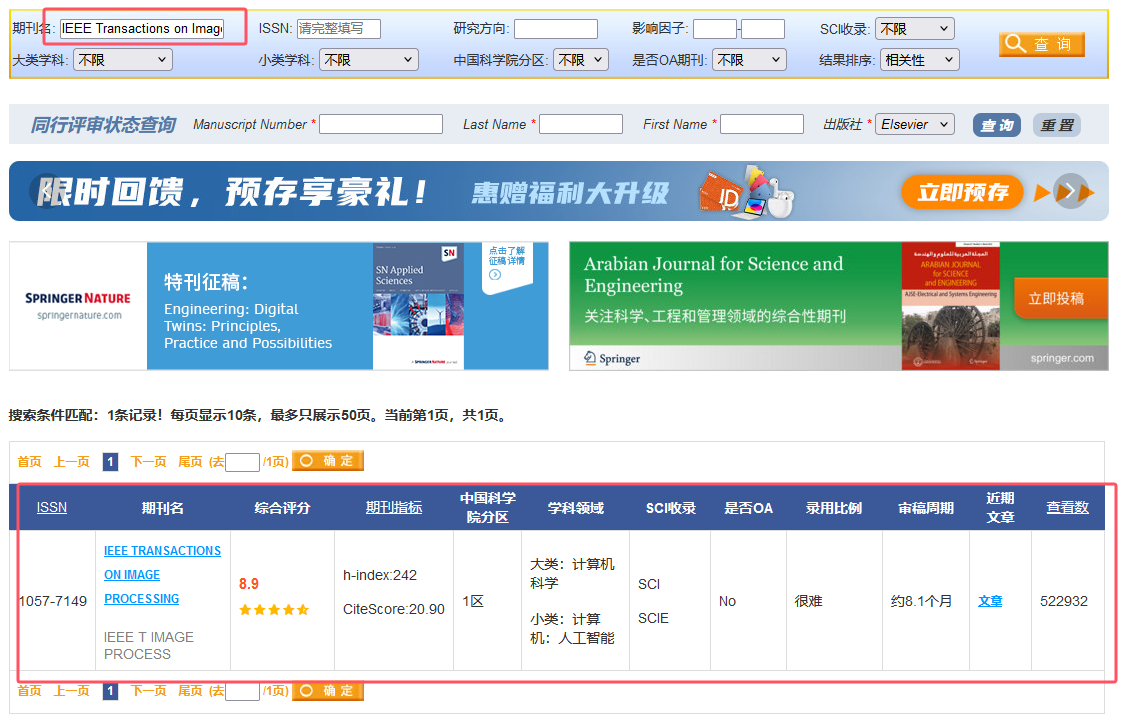Open the 大类学科 dropdown
Image resolution: width=1146 pixels, height=724 pixels.
(123, 60)
